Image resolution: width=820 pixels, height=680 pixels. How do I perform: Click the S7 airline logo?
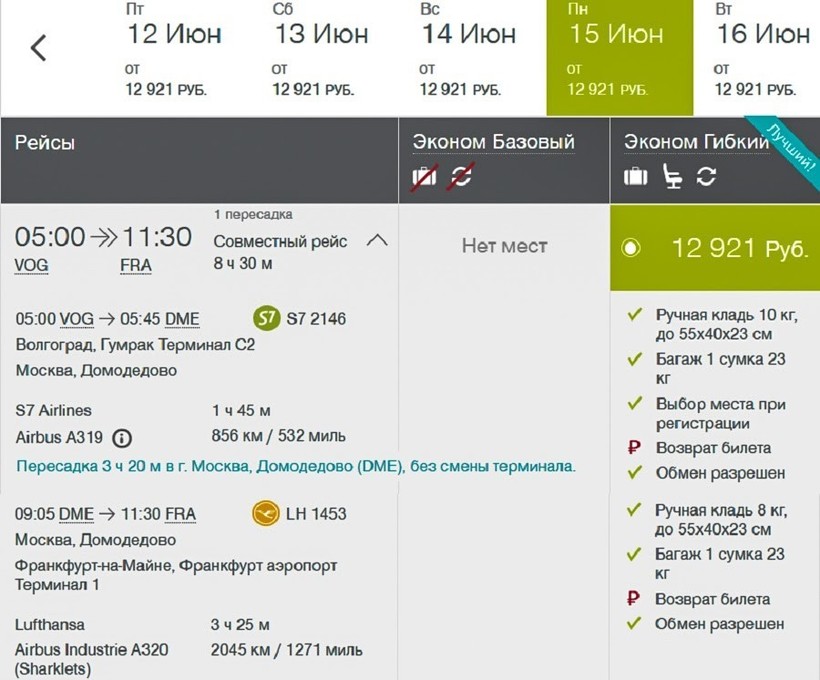click(266, 319)
